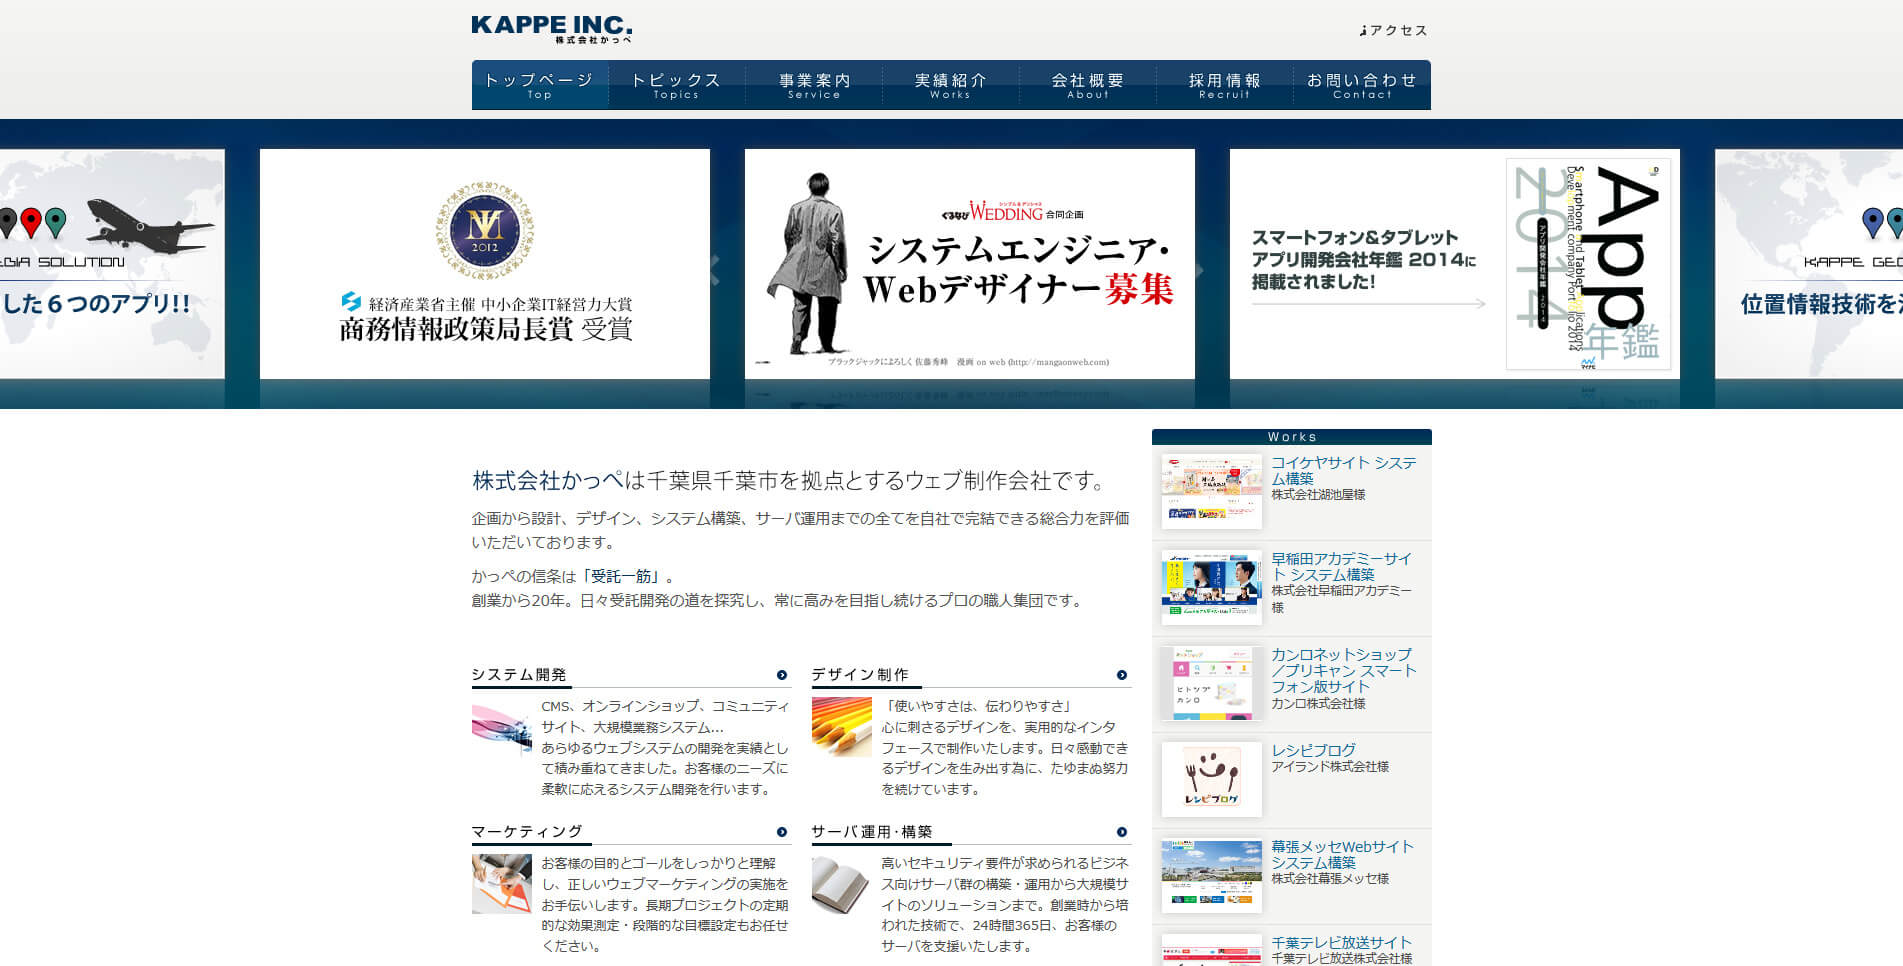Image resolution: width=1903 pixels, height=966 pixels.
Task: Go to トップページ Top tab
Action: coord(540,85)
